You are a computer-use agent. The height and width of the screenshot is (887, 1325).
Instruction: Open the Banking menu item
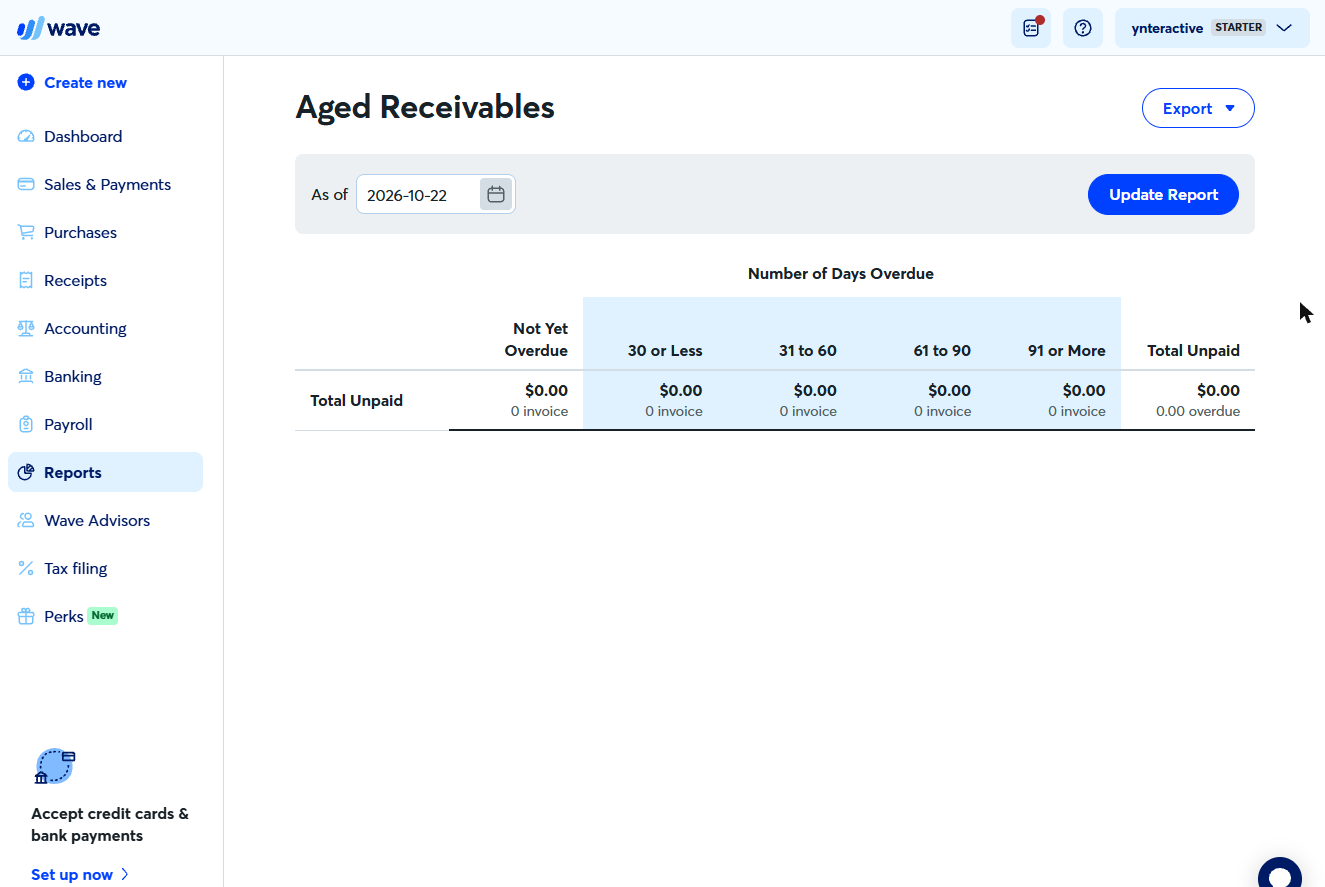pos(105,377)
